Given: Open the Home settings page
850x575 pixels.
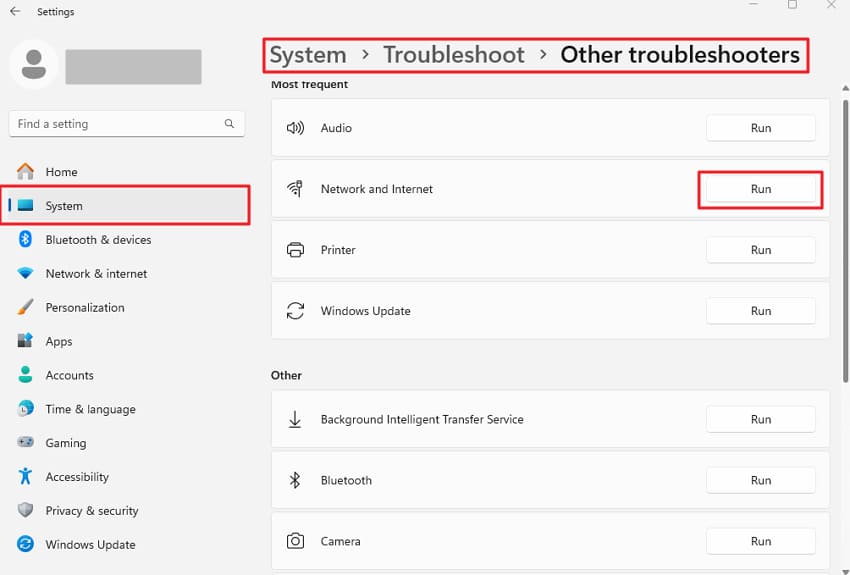Looking at the screenshot, I should pos(126,172).
